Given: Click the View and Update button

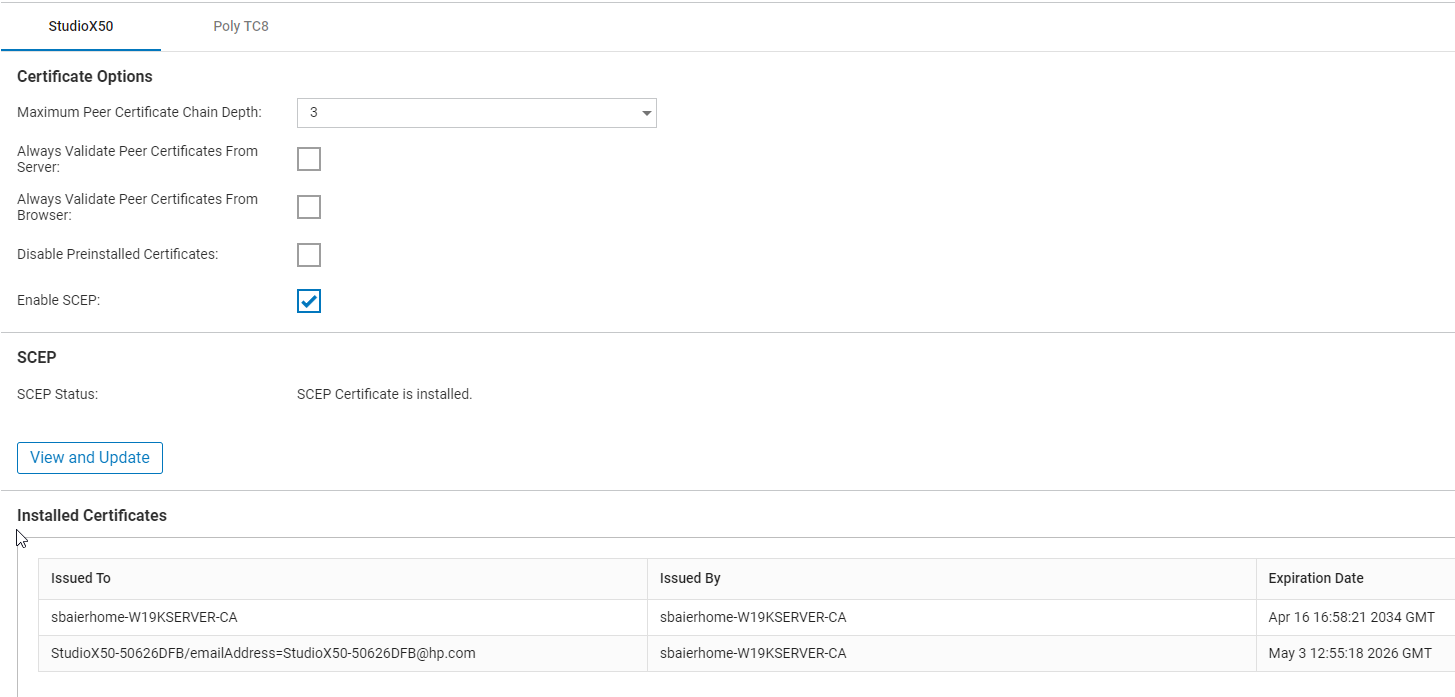Looking at the screenshot, I should coord(89,457).
